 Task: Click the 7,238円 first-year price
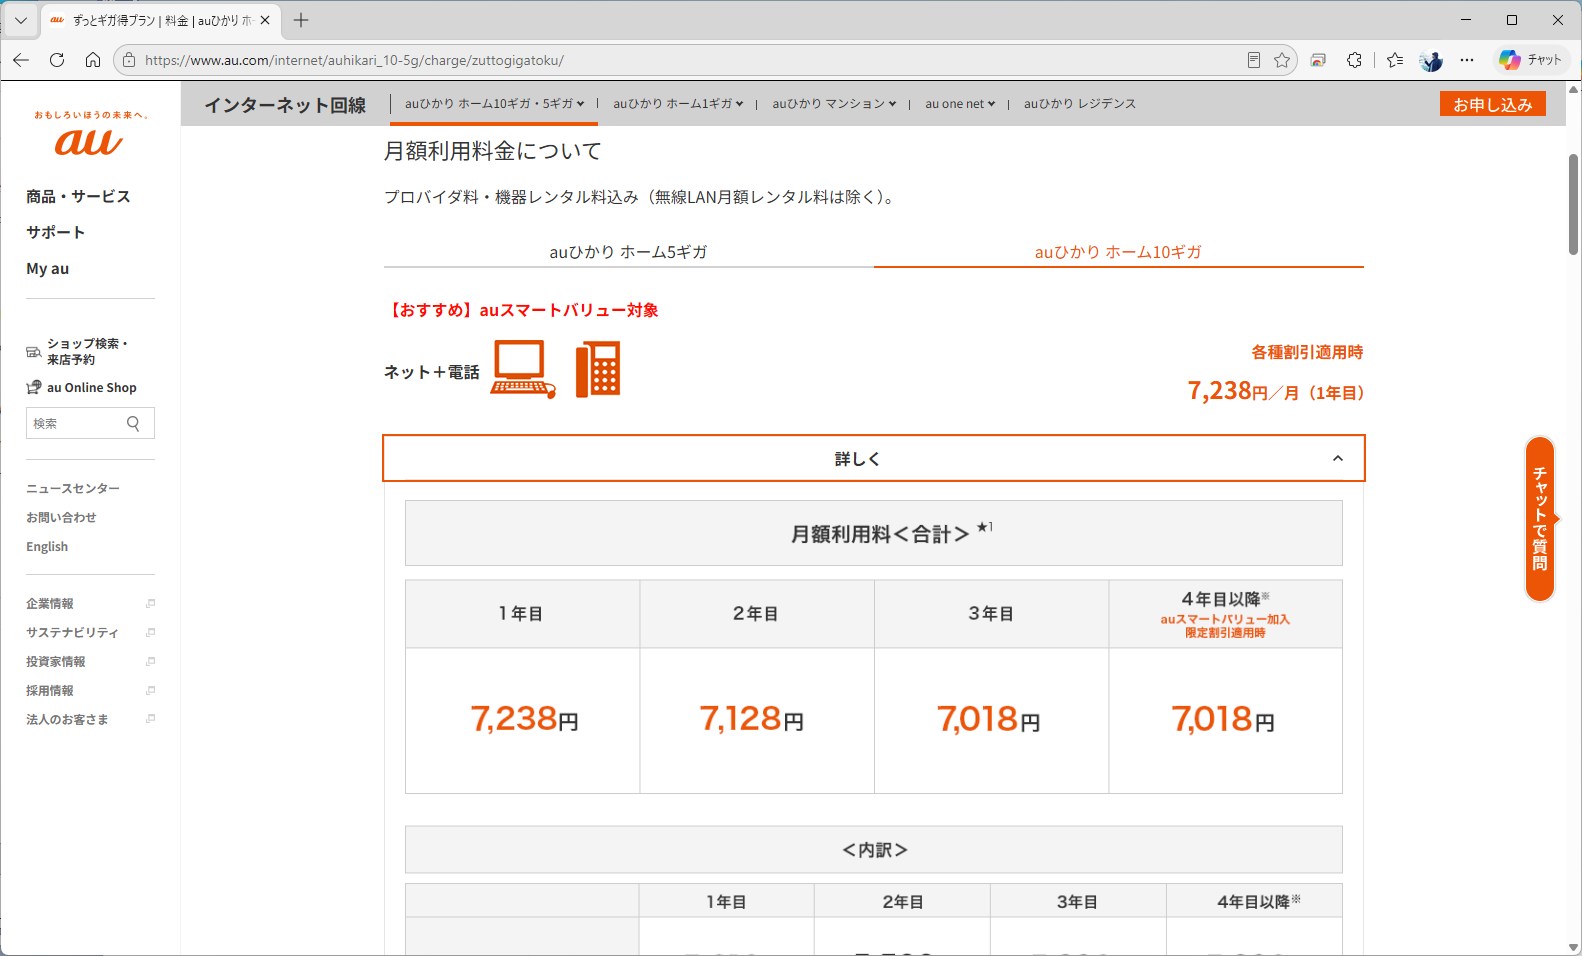524,718
